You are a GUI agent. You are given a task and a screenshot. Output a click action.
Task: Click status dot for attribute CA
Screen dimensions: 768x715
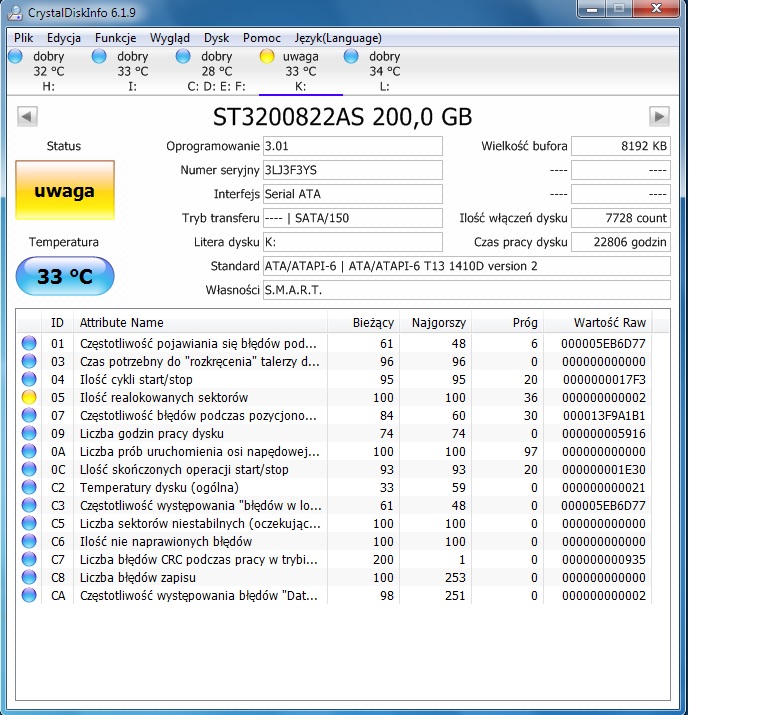(29, 595)
